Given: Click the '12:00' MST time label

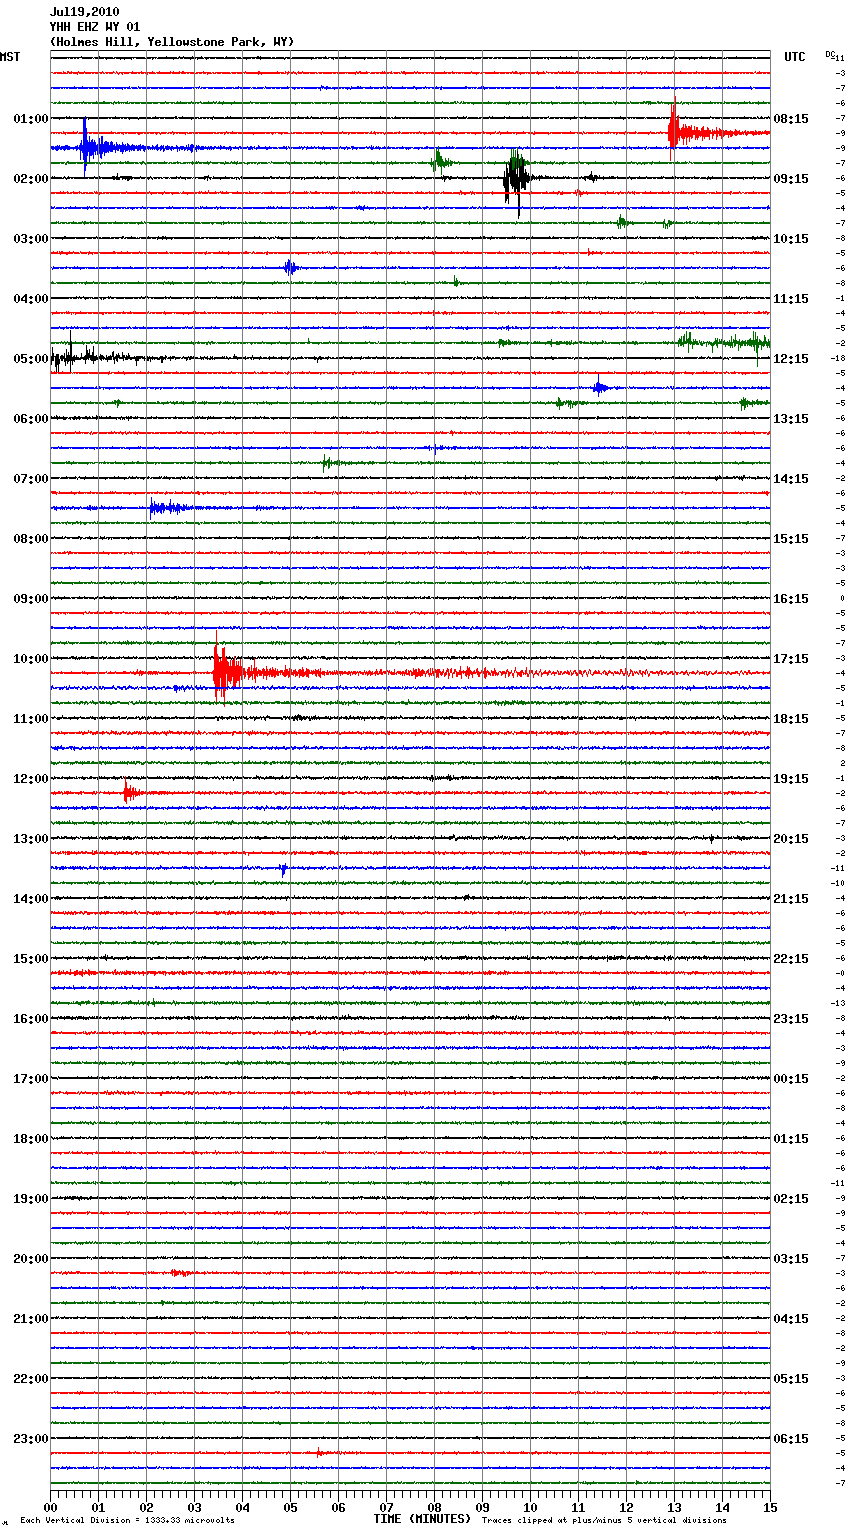Looking at the screenshot, I should point(31,779).
